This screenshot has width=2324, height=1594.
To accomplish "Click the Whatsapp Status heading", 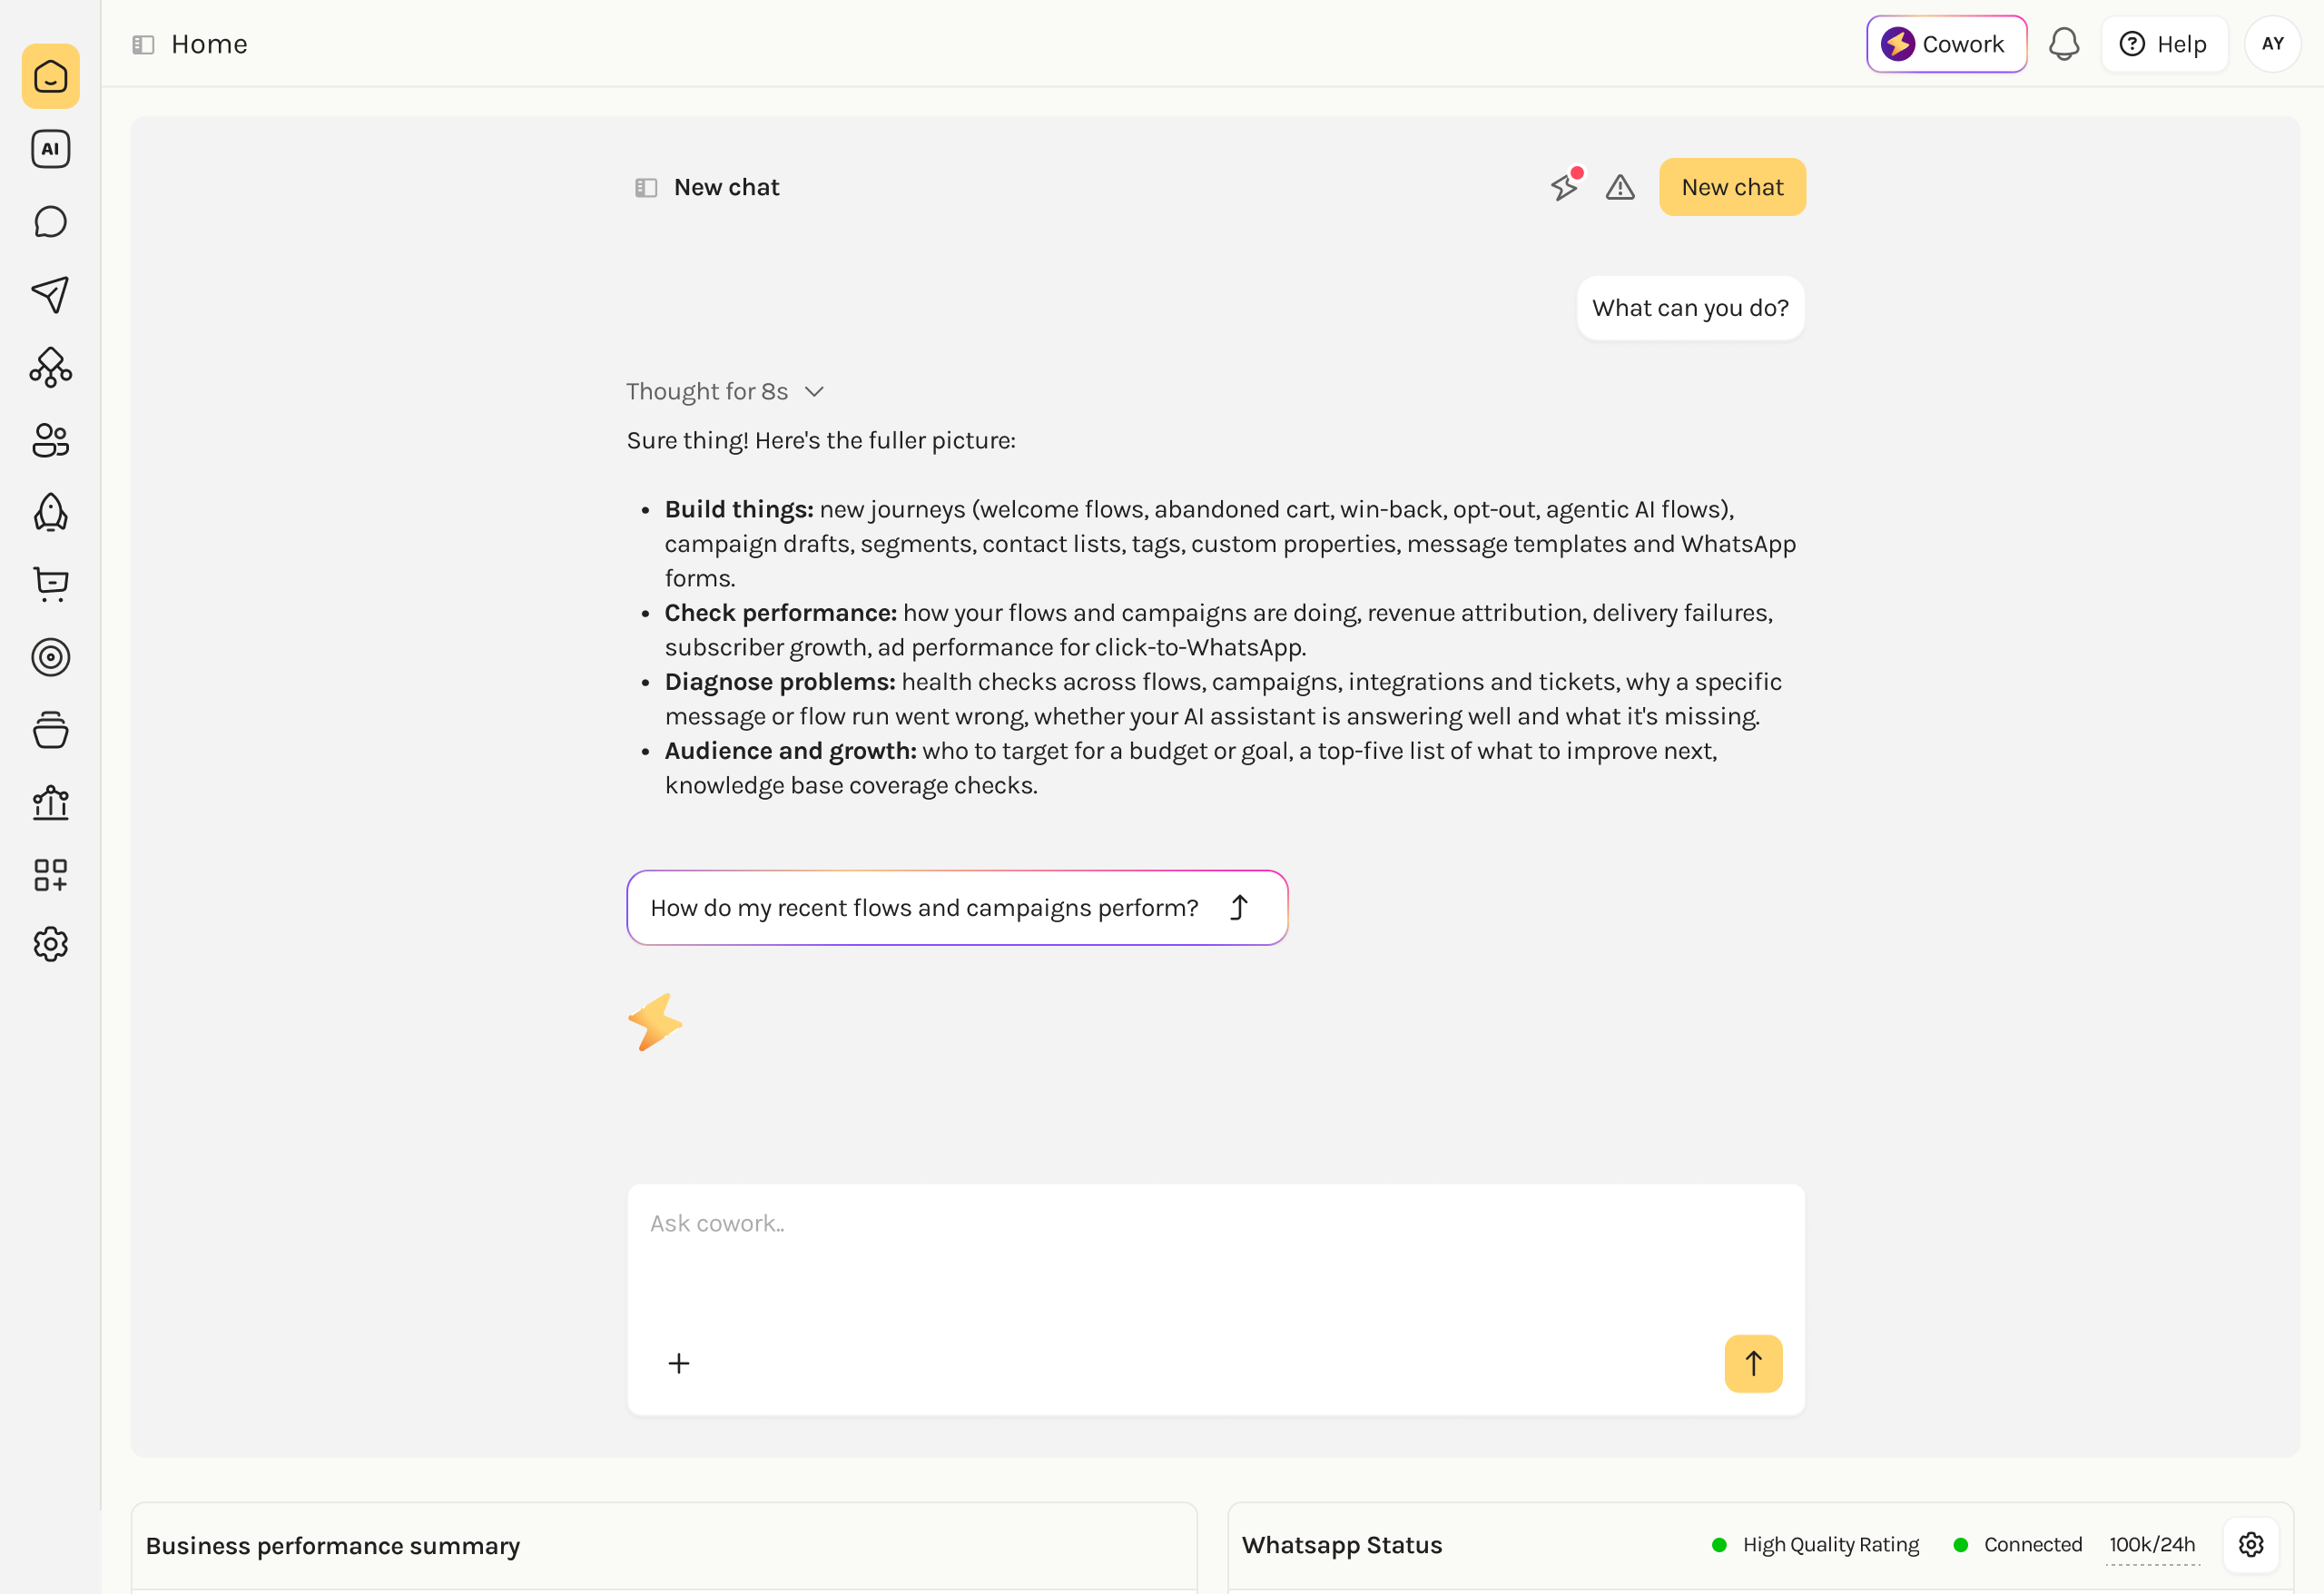I will point(1342,1544).
